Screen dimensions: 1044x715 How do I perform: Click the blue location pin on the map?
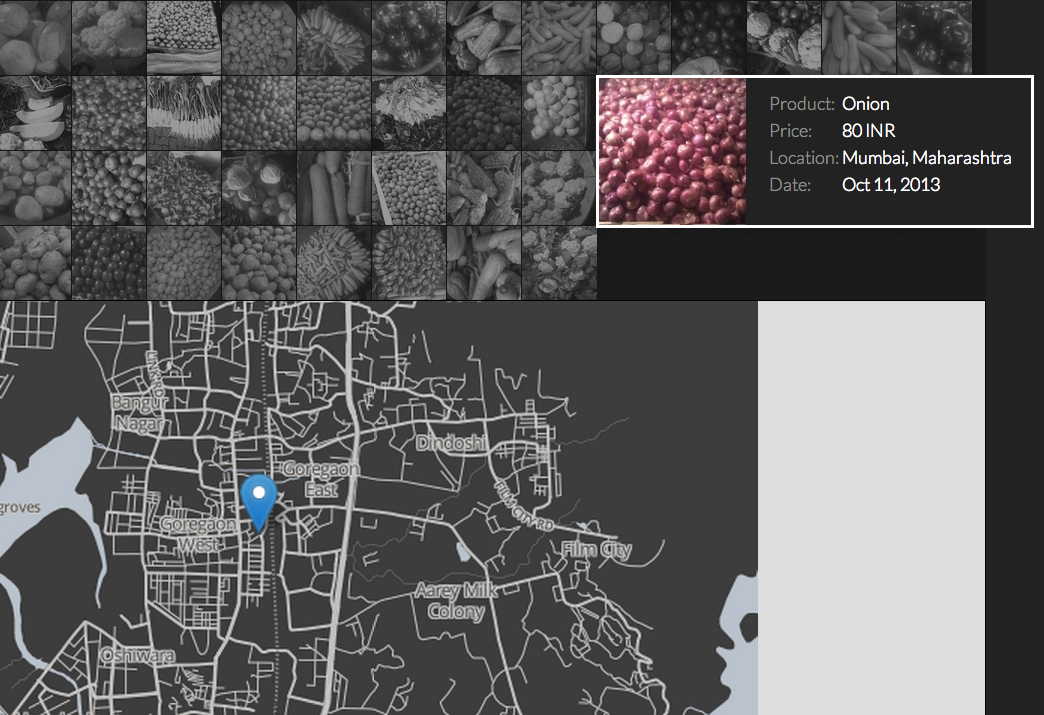click(259, 503)
